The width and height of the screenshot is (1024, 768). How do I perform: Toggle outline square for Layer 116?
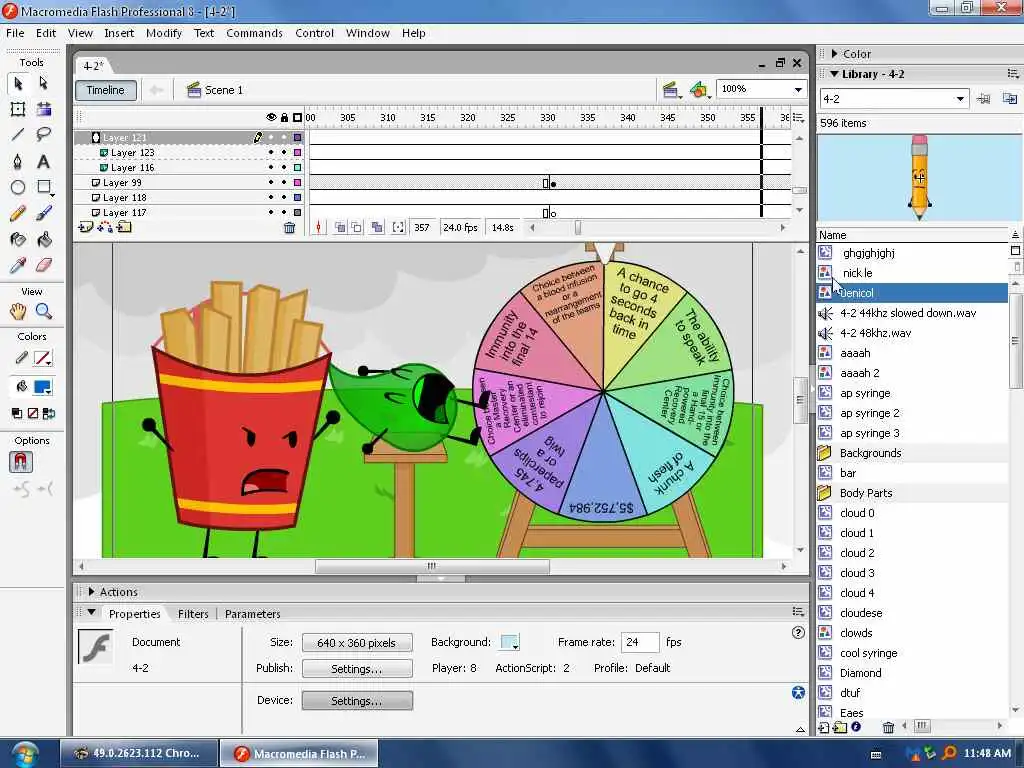pos(297,167)
